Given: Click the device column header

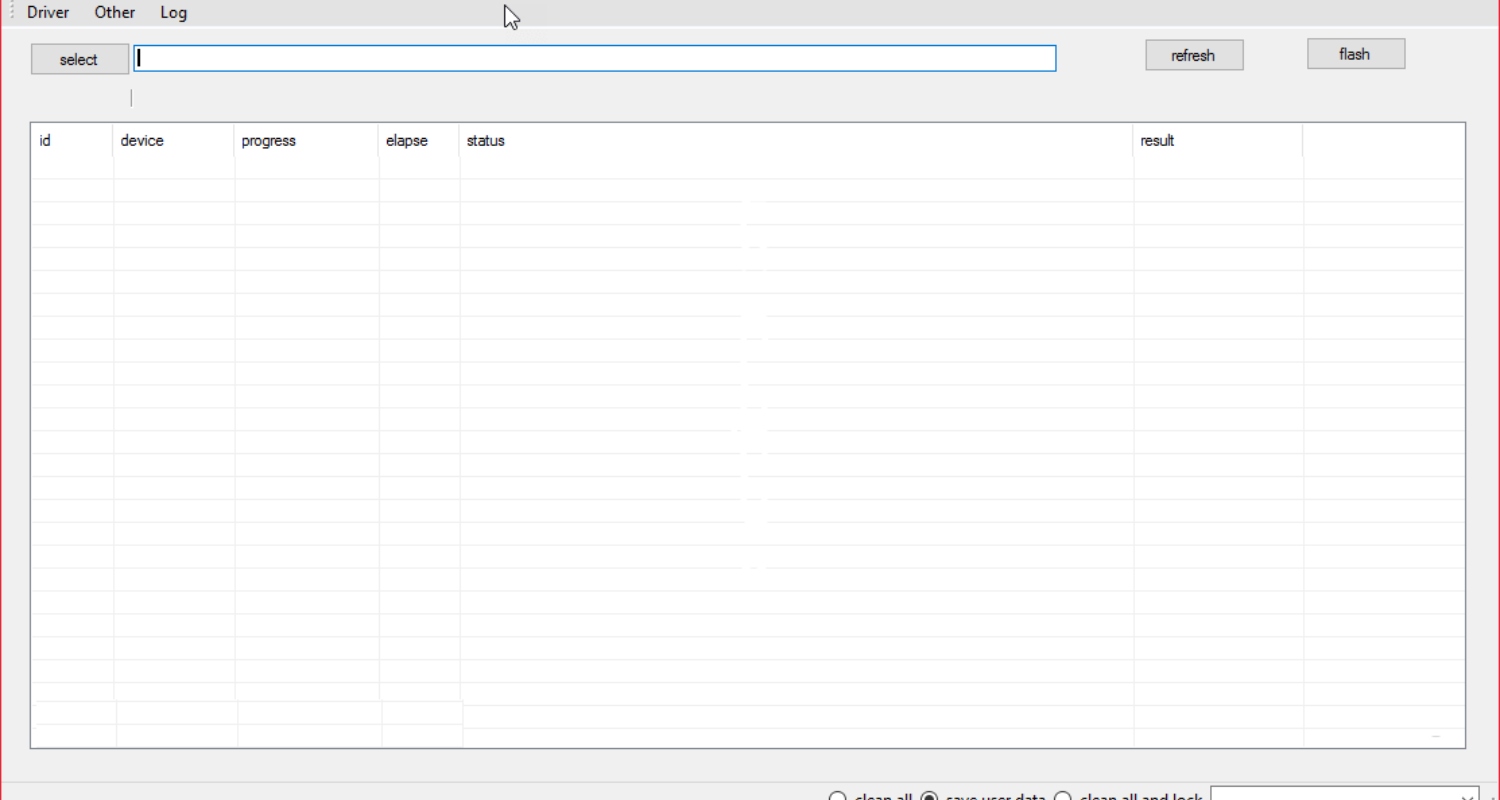Looking at the screenshot, I should [x=174, y=140].
